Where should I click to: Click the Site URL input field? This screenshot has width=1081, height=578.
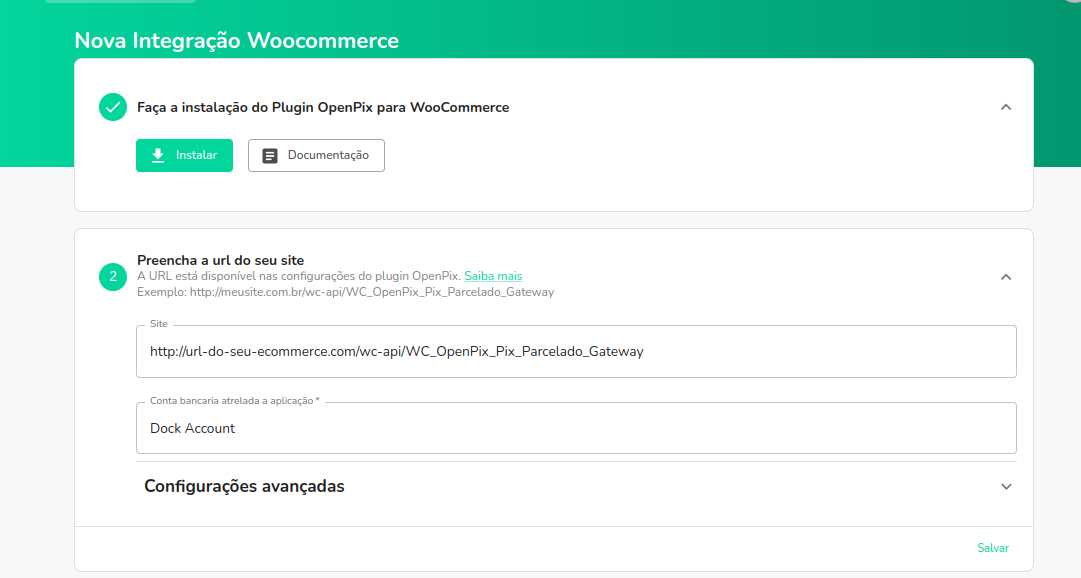[577, 351]
